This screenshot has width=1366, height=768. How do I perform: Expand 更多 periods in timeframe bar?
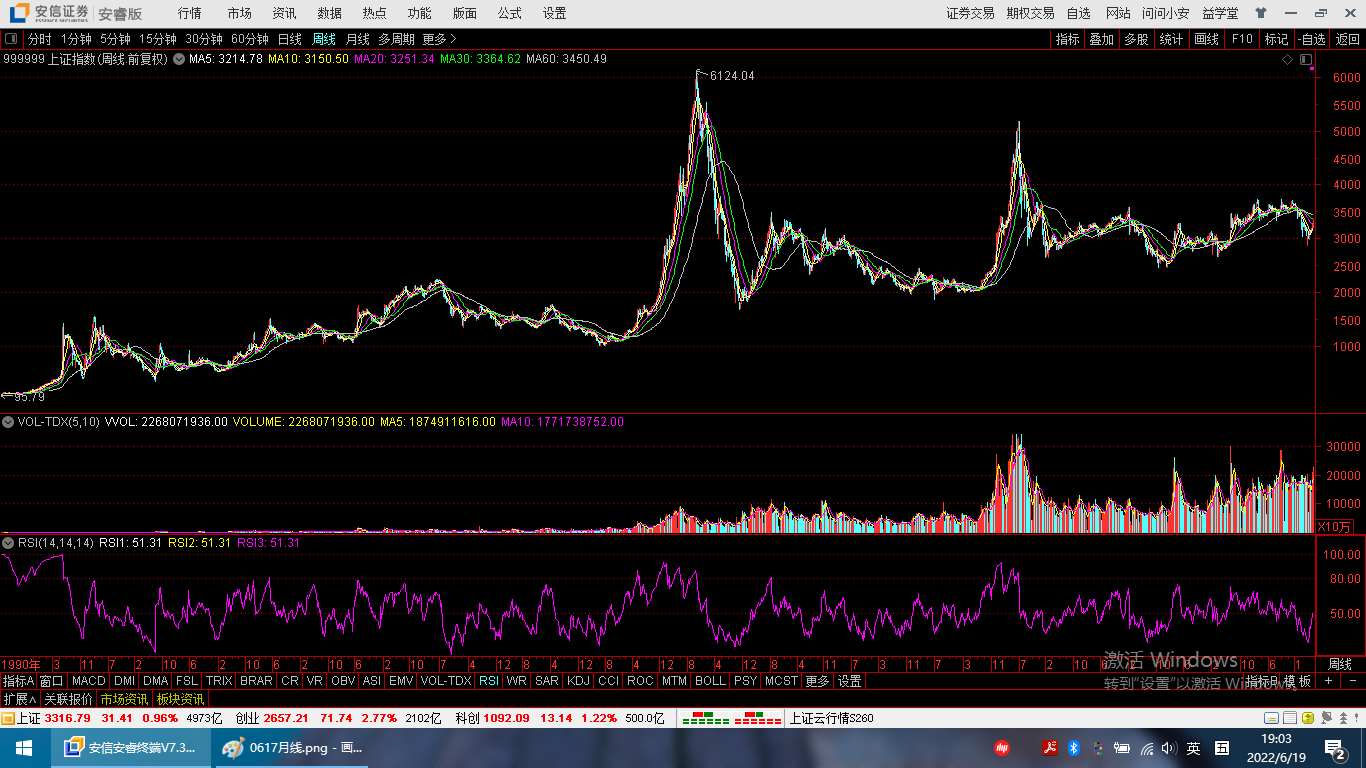[x=439, y=39]
